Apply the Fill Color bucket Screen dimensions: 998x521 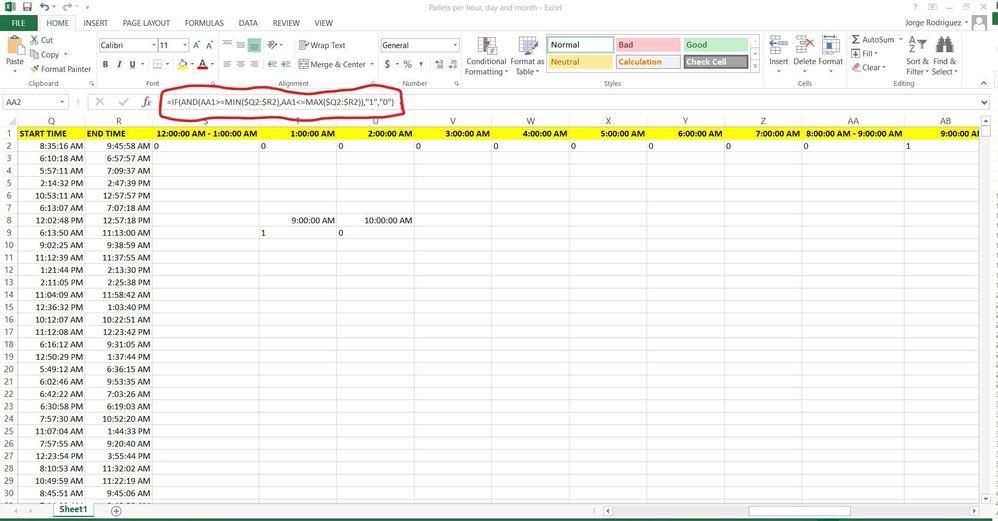[x=183, y=64]
